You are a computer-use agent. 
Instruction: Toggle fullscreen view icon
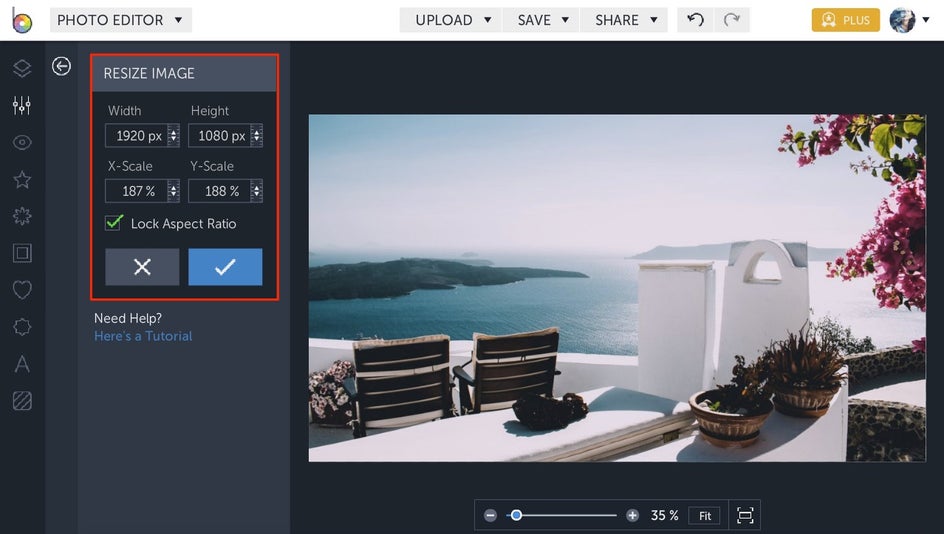coord(745,515)
